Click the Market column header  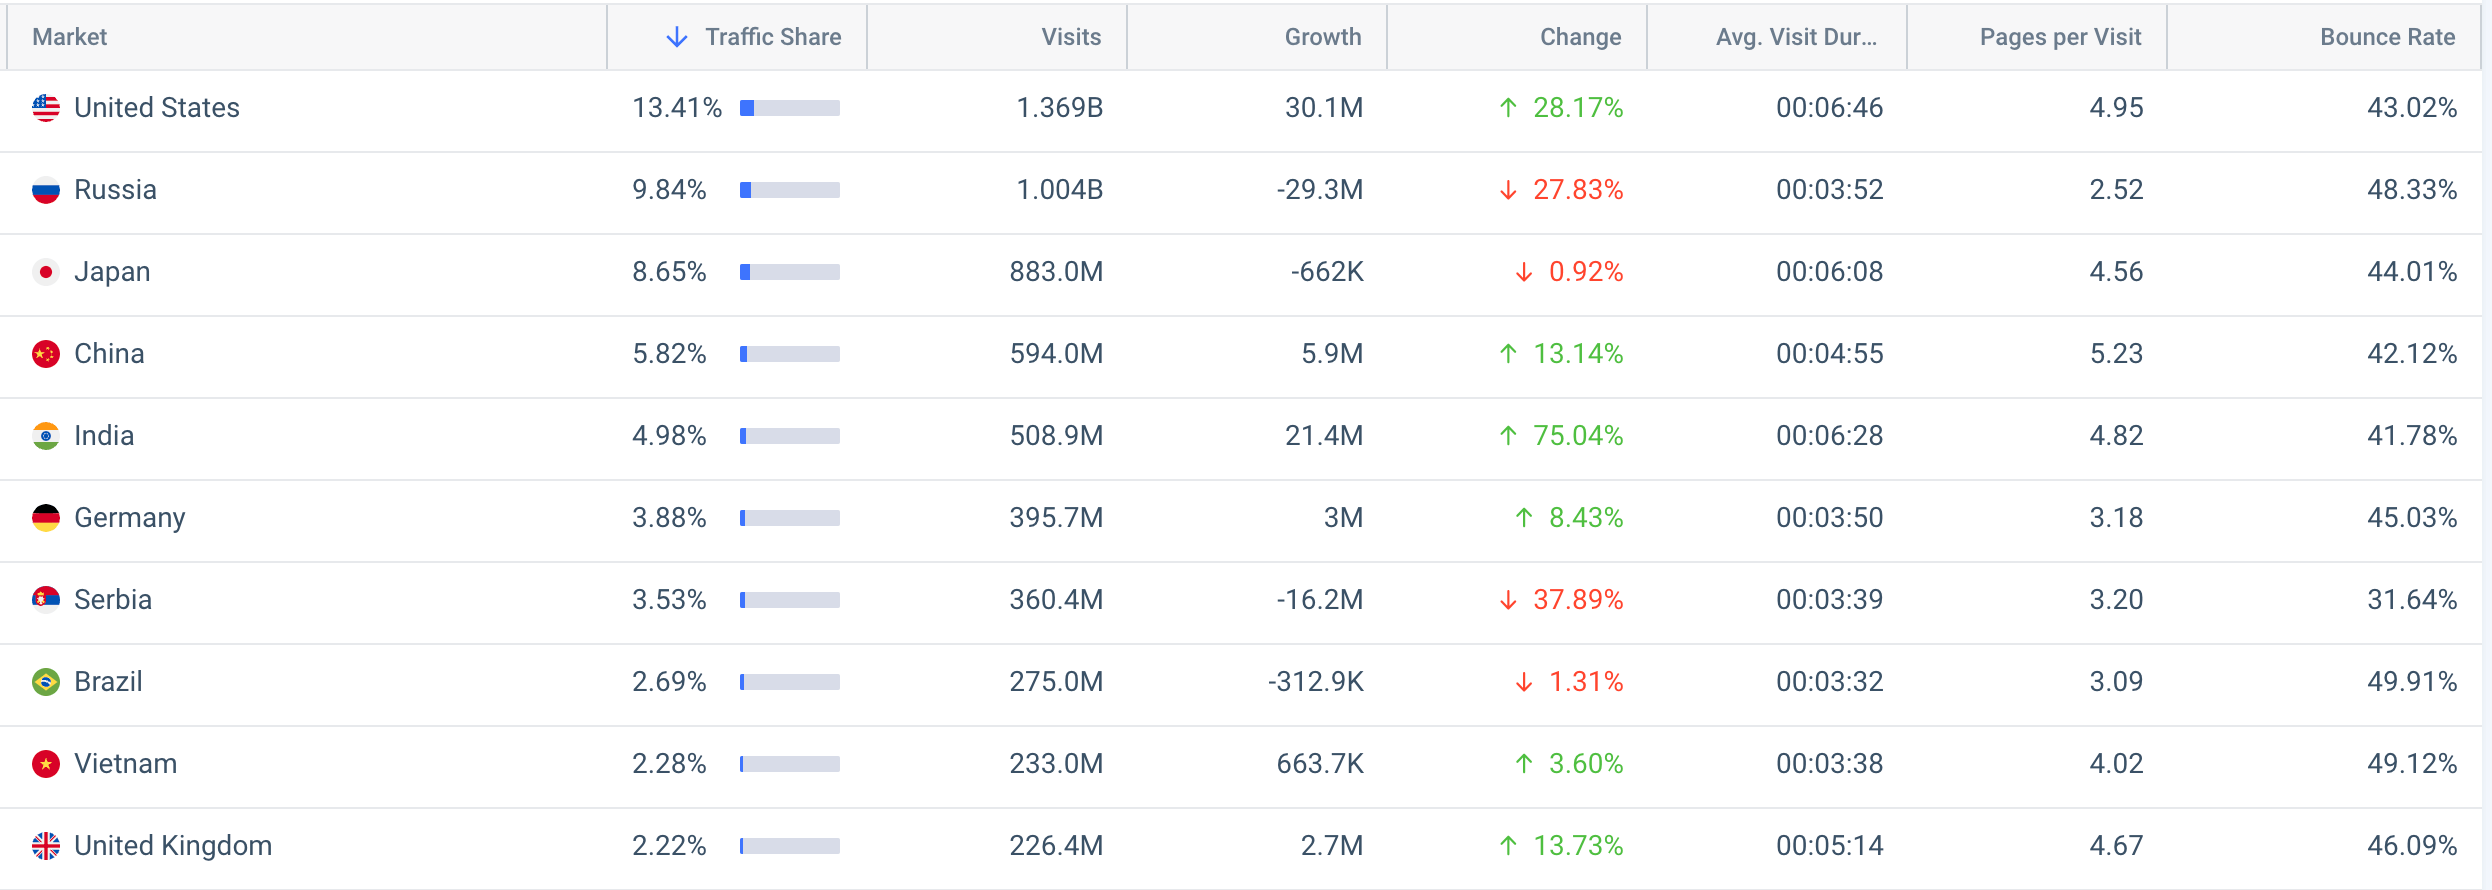tap(70, 37)
